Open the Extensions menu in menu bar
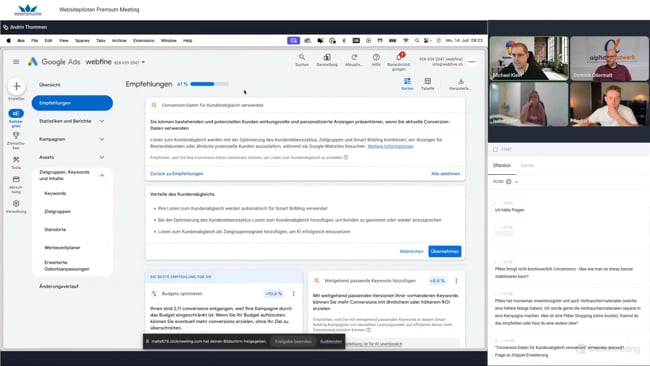This screenshot has height=366, width=650. [143, 41]
